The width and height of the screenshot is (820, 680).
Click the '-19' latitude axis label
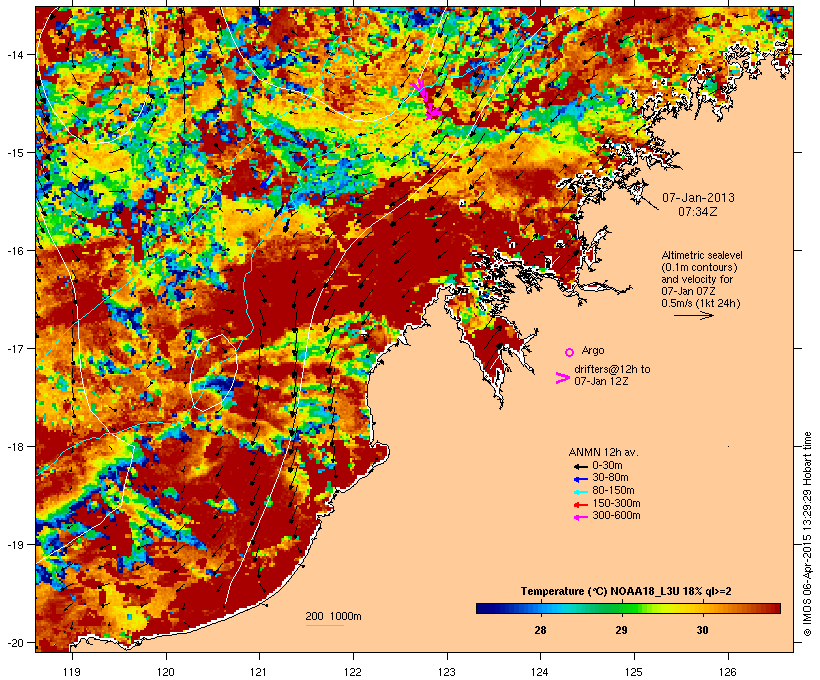pos(14,545)
